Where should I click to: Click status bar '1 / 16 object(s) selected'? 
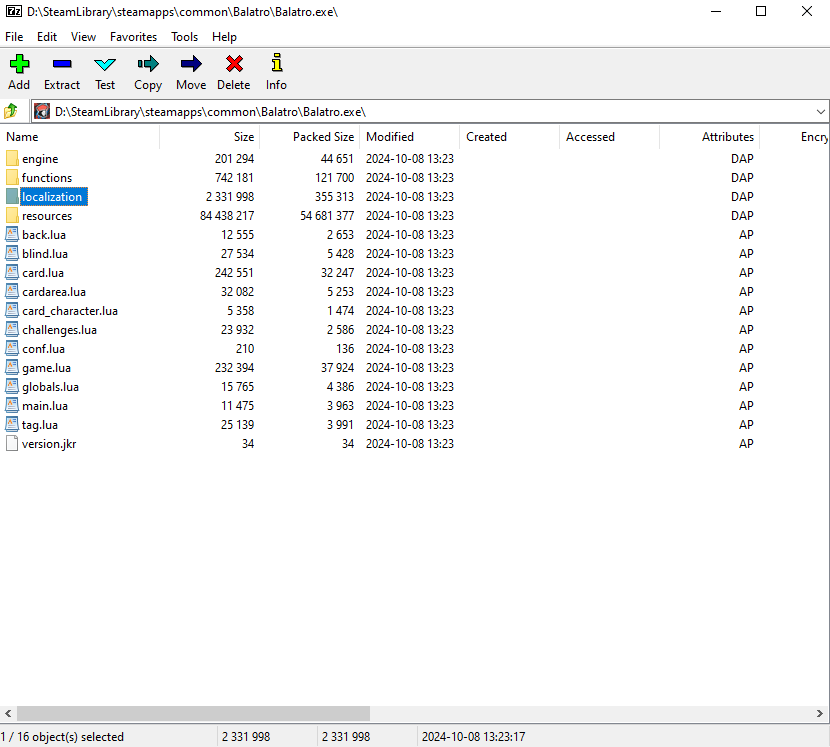click(62, 736)
